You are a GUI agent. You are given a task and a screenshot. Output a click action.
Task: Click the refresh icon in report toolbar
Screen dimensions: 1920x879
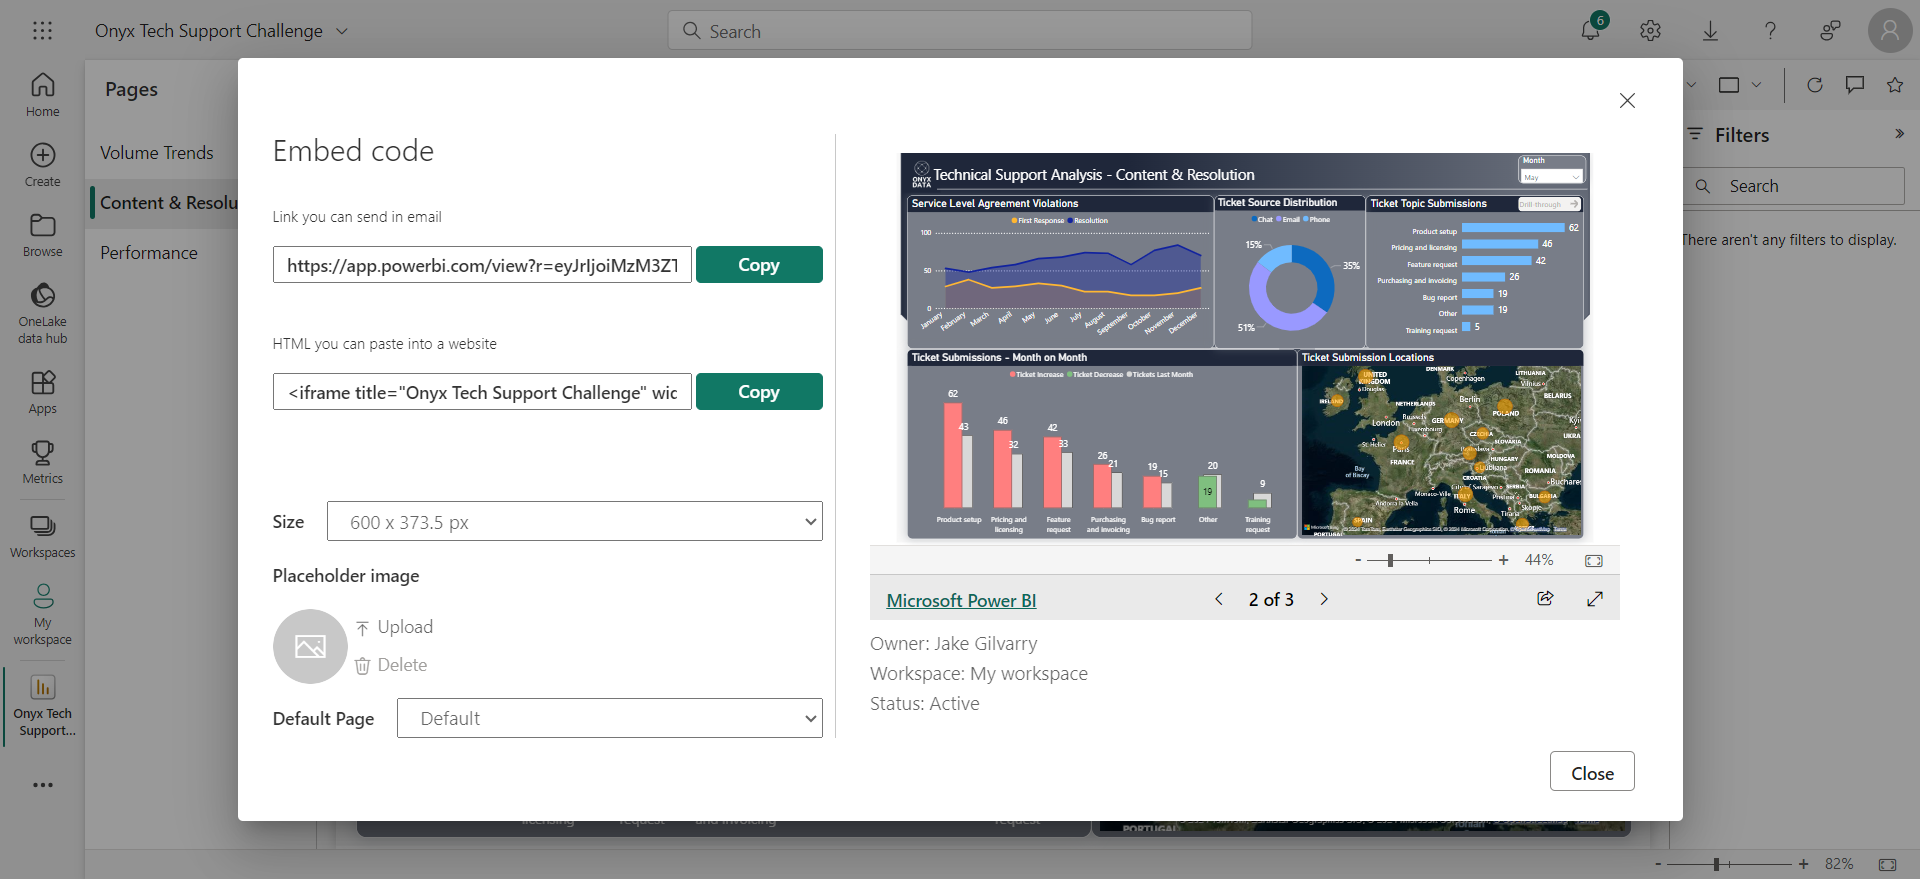click(x=1815, y=85)
